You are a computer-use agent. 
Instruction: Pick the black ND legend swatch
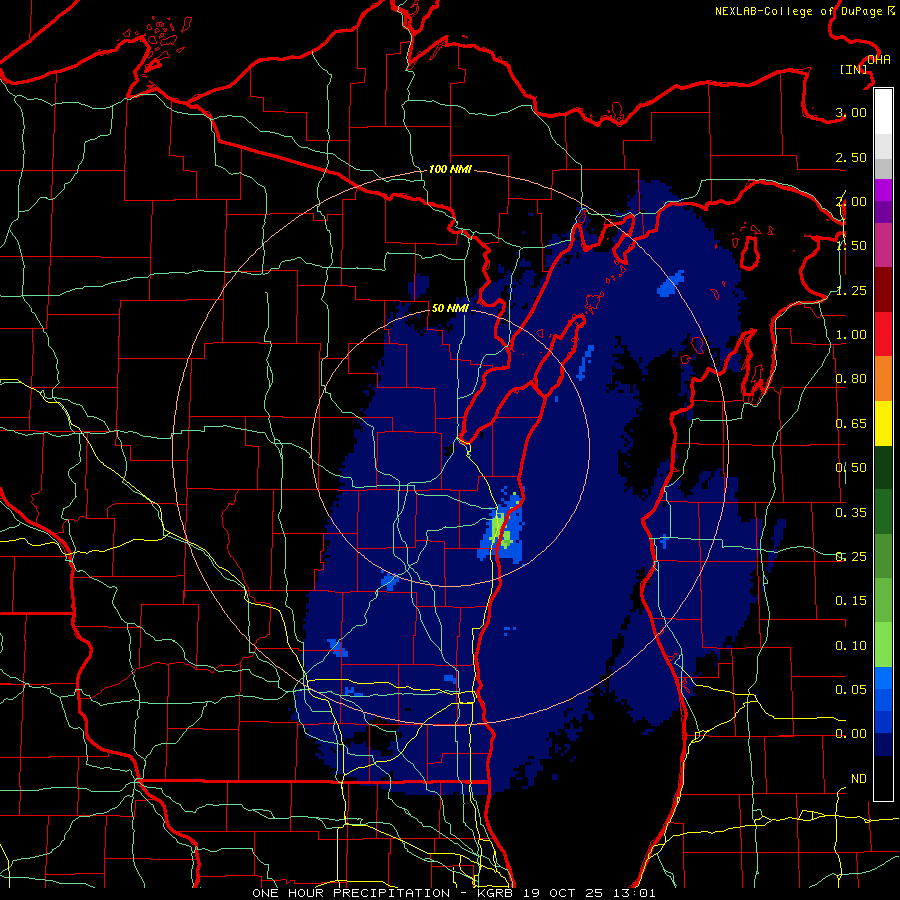click(x=883, y=778)
